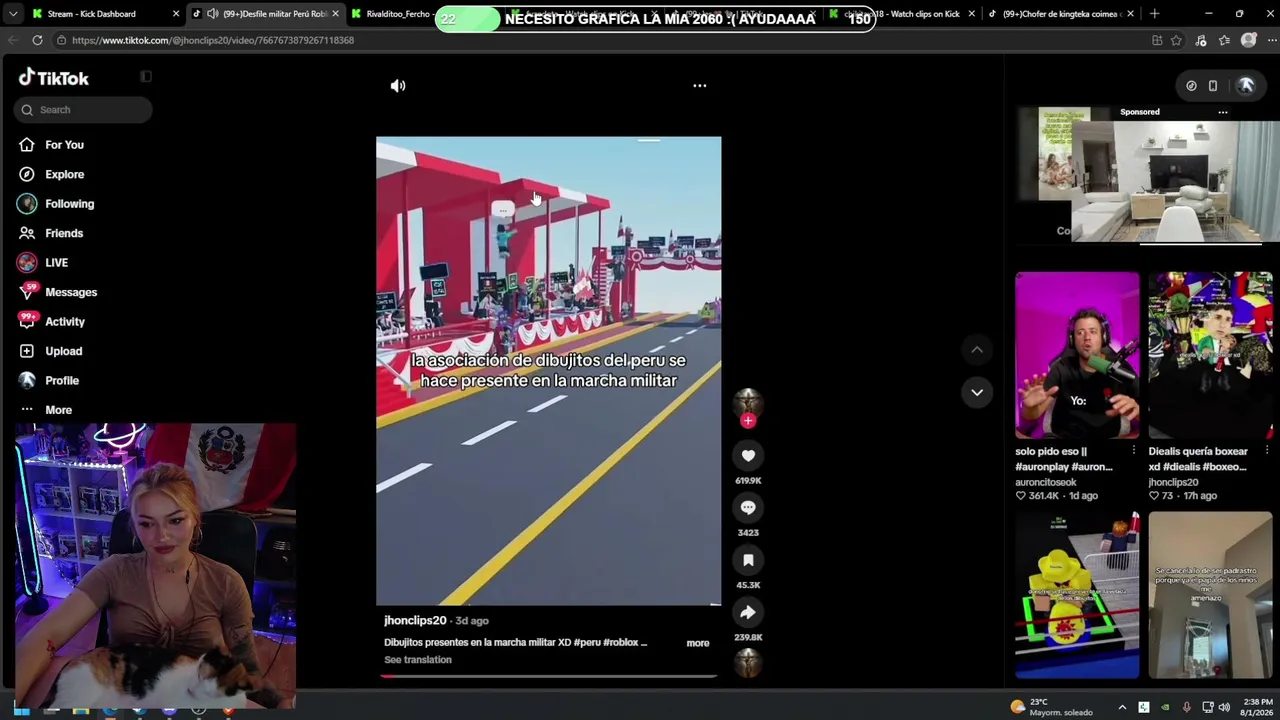
Task: Open the Upload page
Action: (63, 351)
